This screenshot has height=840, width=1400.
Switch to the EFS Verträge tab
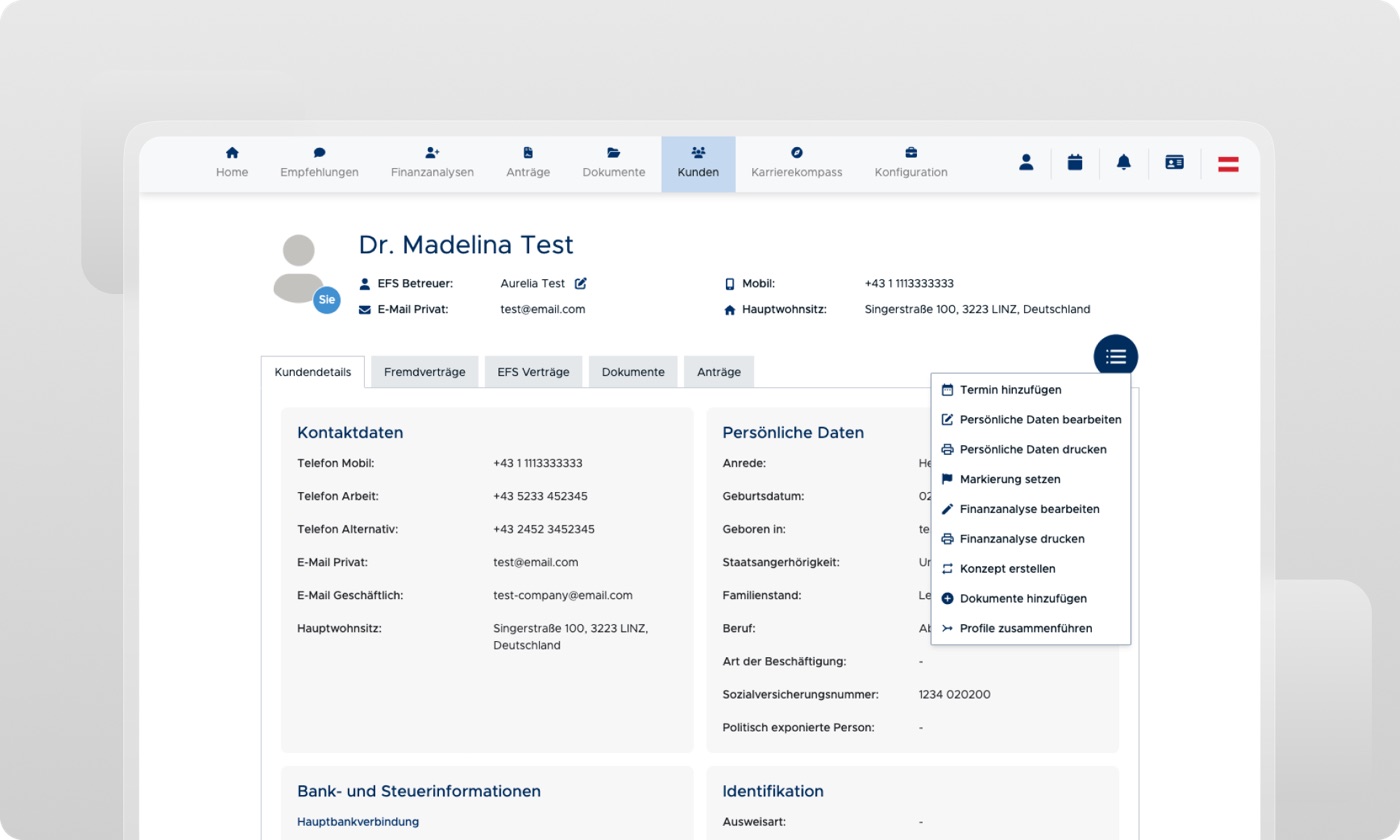534,372
